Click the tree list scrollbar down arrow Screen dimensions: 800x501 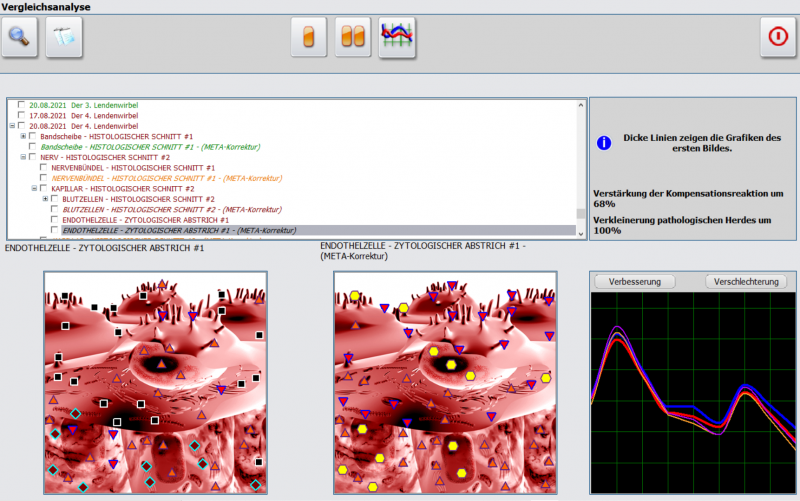581,233
